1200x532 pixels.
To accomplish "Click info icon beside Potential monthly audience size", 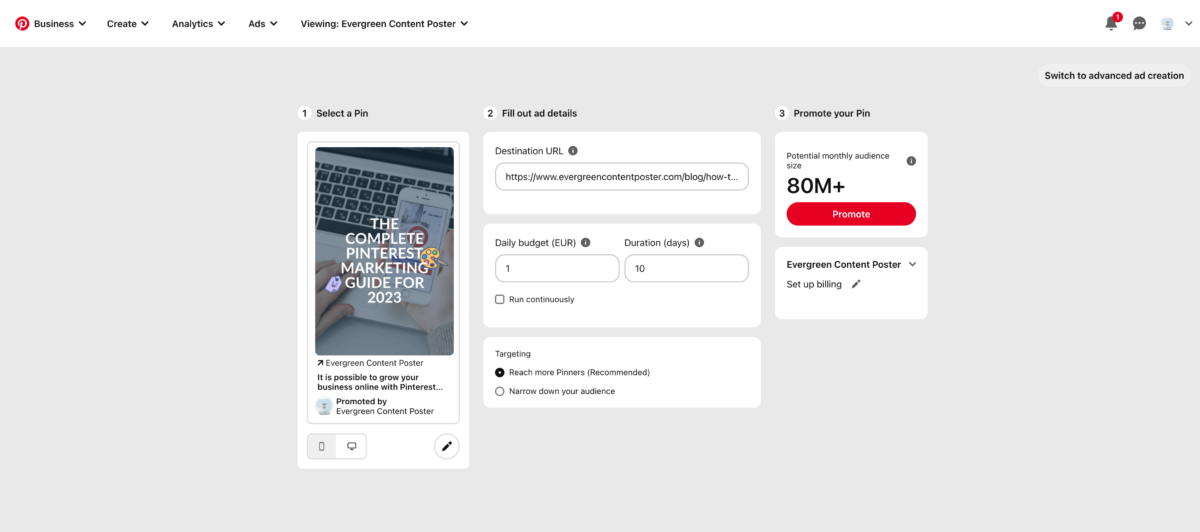I will click(911, 161).
